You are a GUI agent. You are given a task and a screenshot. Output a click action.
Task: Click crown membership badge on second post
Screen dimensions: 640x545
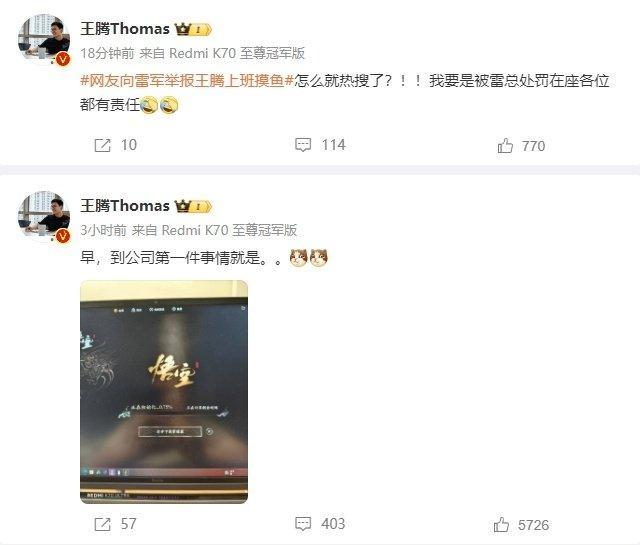(x=193, y=206)
